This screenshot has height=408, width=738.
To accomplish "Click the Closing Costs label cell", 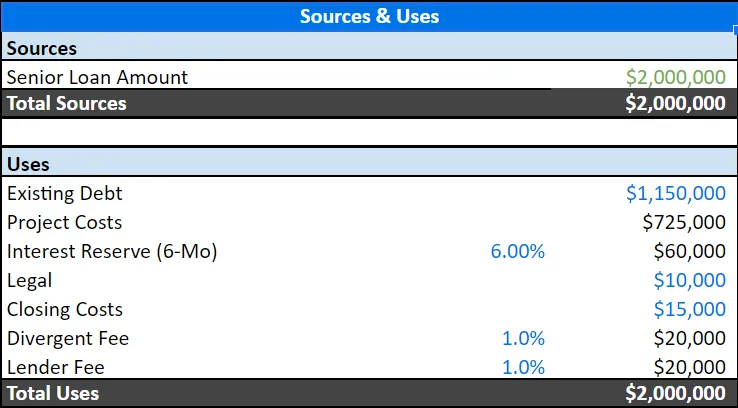I will click(65, 309).
